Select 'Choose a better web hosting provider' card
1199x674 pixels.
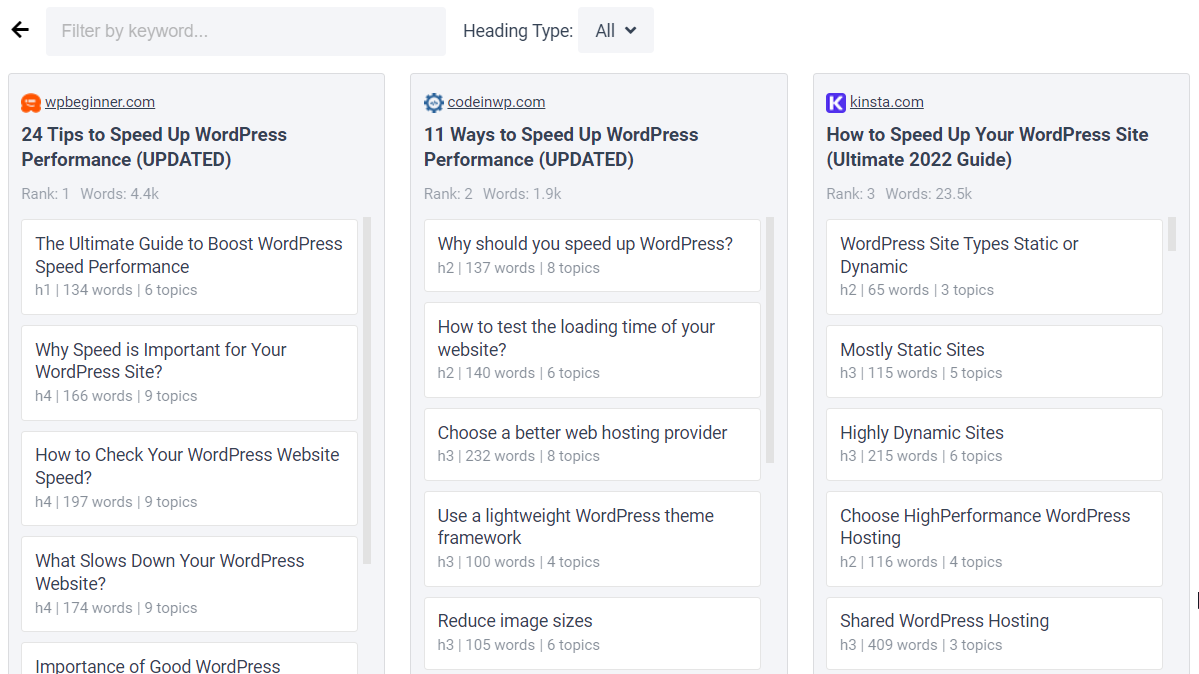[593, 444]
